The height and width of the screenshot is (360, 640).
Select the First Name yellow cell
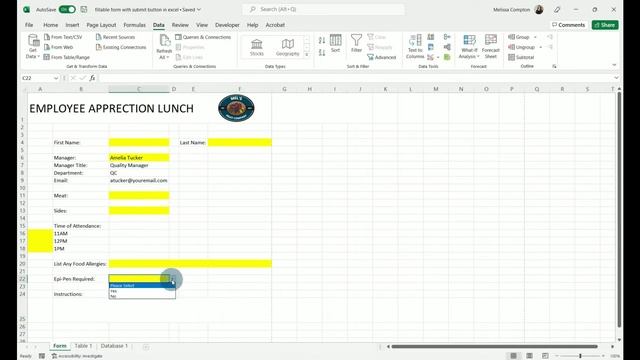click(x=139, y=142)
